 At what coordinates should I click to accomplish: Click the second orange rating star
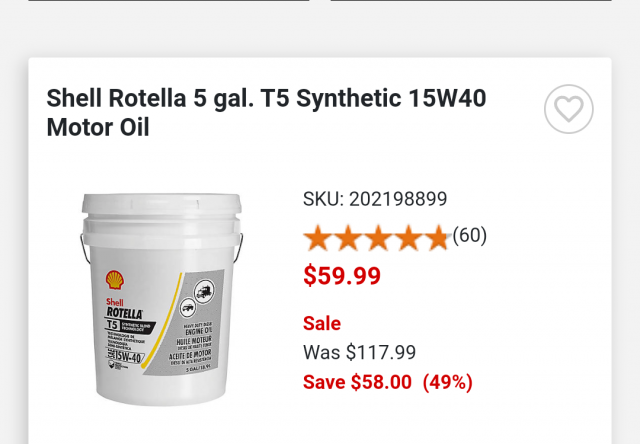[x=347, y=238]
